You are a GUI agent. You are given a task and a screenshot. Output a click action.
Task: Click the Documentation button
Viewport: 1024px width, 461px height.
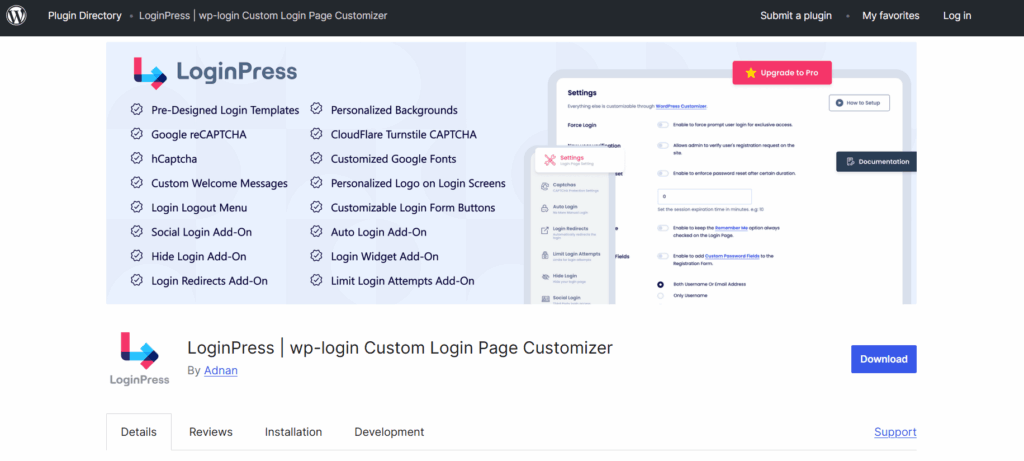[876, 161]
